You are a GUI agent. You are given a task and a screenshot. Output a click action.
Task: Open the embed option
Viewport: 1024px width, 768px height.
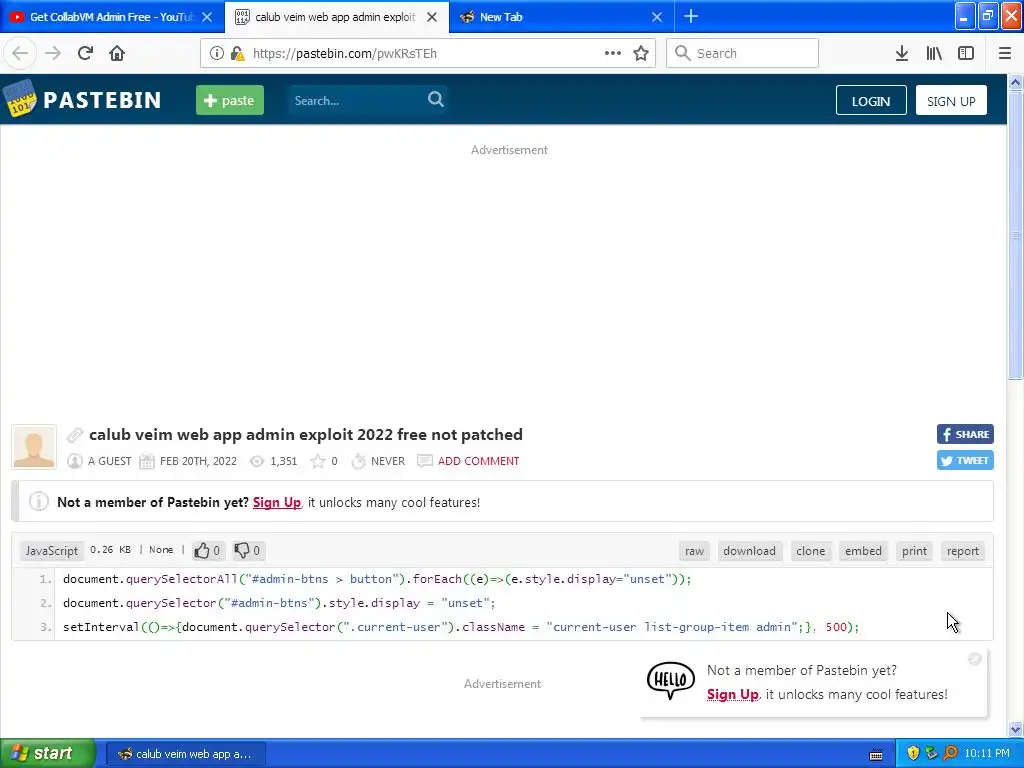(x=863, y=551)
